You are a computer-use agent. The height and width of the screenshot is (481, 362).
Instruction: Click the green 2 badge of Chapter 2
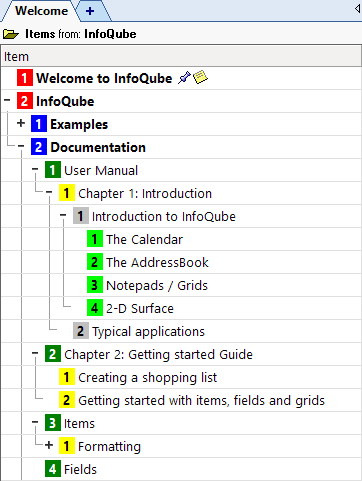point(53,354)
